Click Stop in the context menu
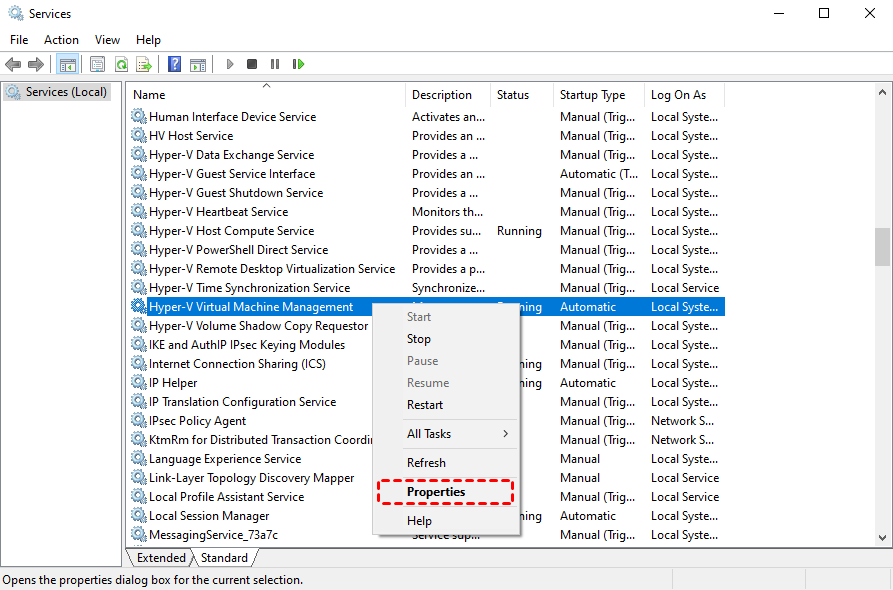Screen dimensions: 893x590 pyautogui.click(x=418, y=338)
